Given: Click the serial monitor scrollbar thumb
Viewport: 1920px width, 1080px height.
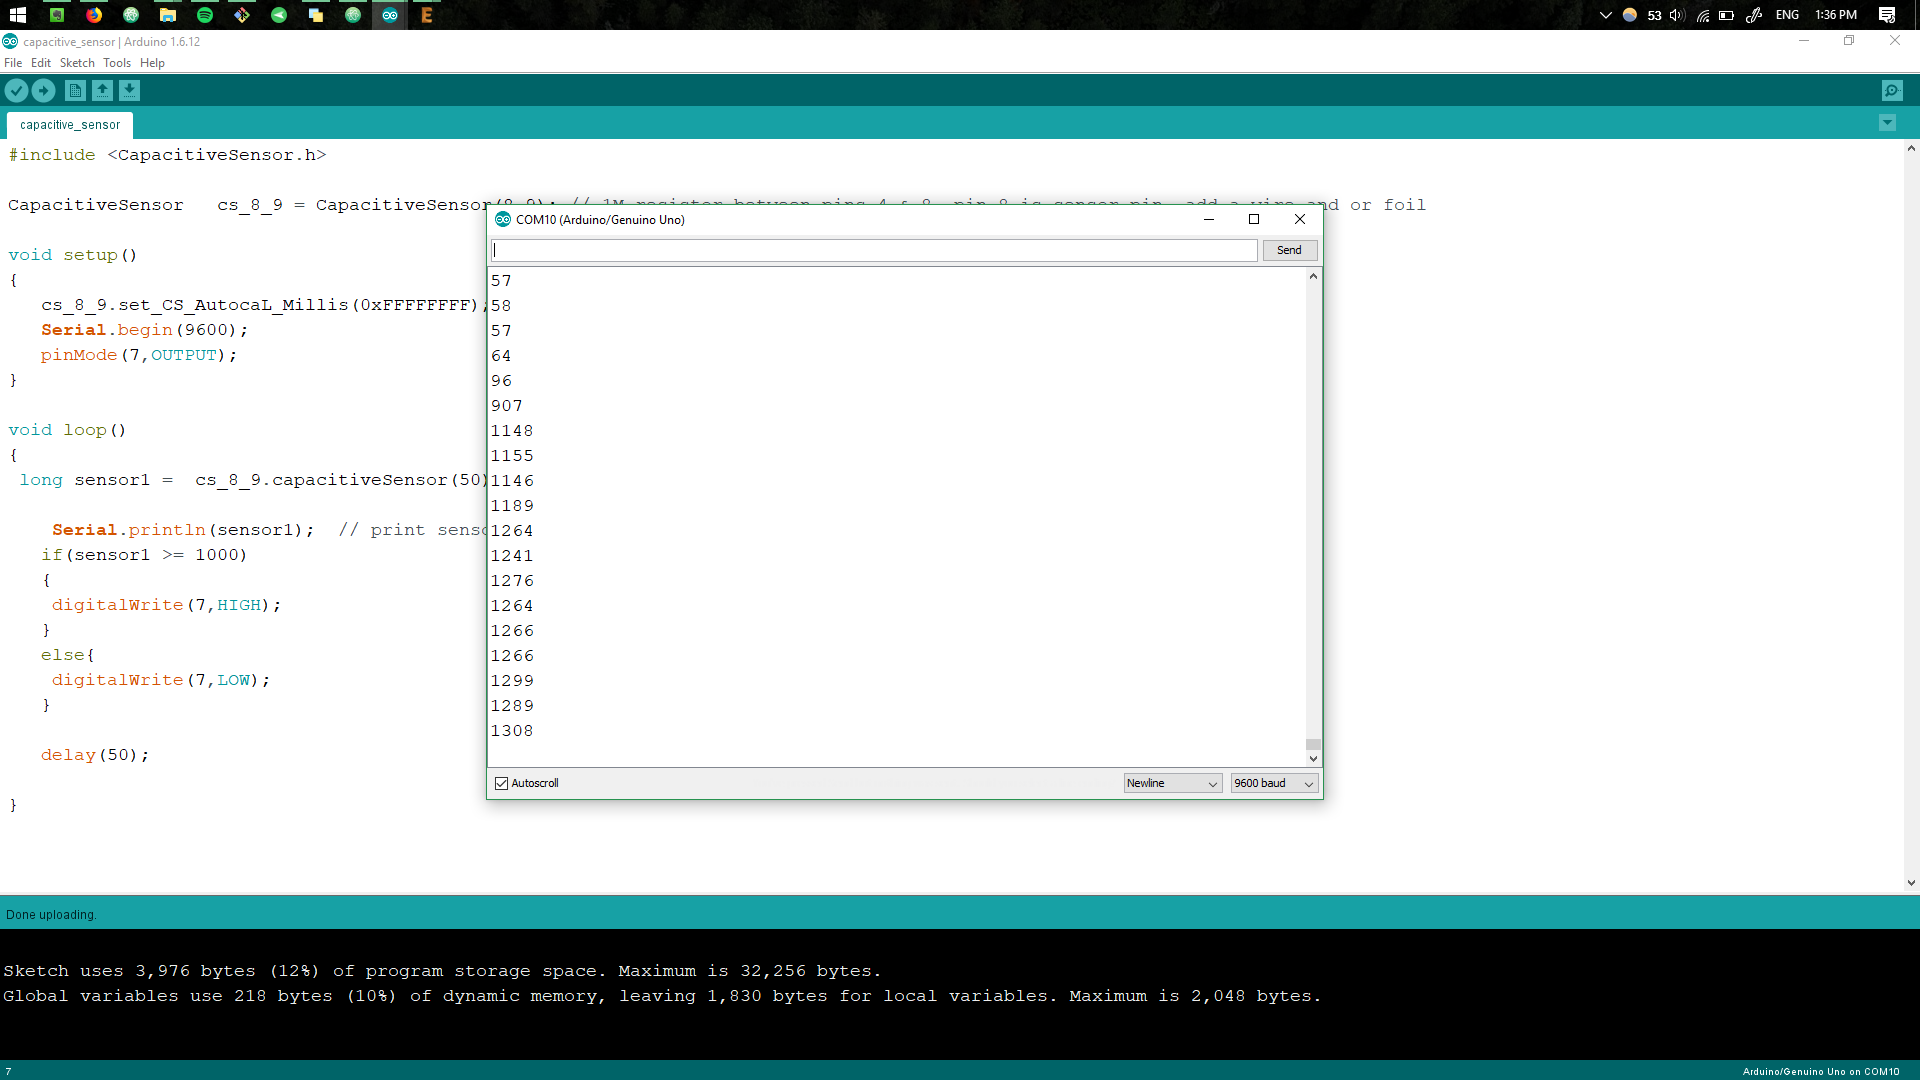Looking at the screenshot, I should pos(1313,744).
